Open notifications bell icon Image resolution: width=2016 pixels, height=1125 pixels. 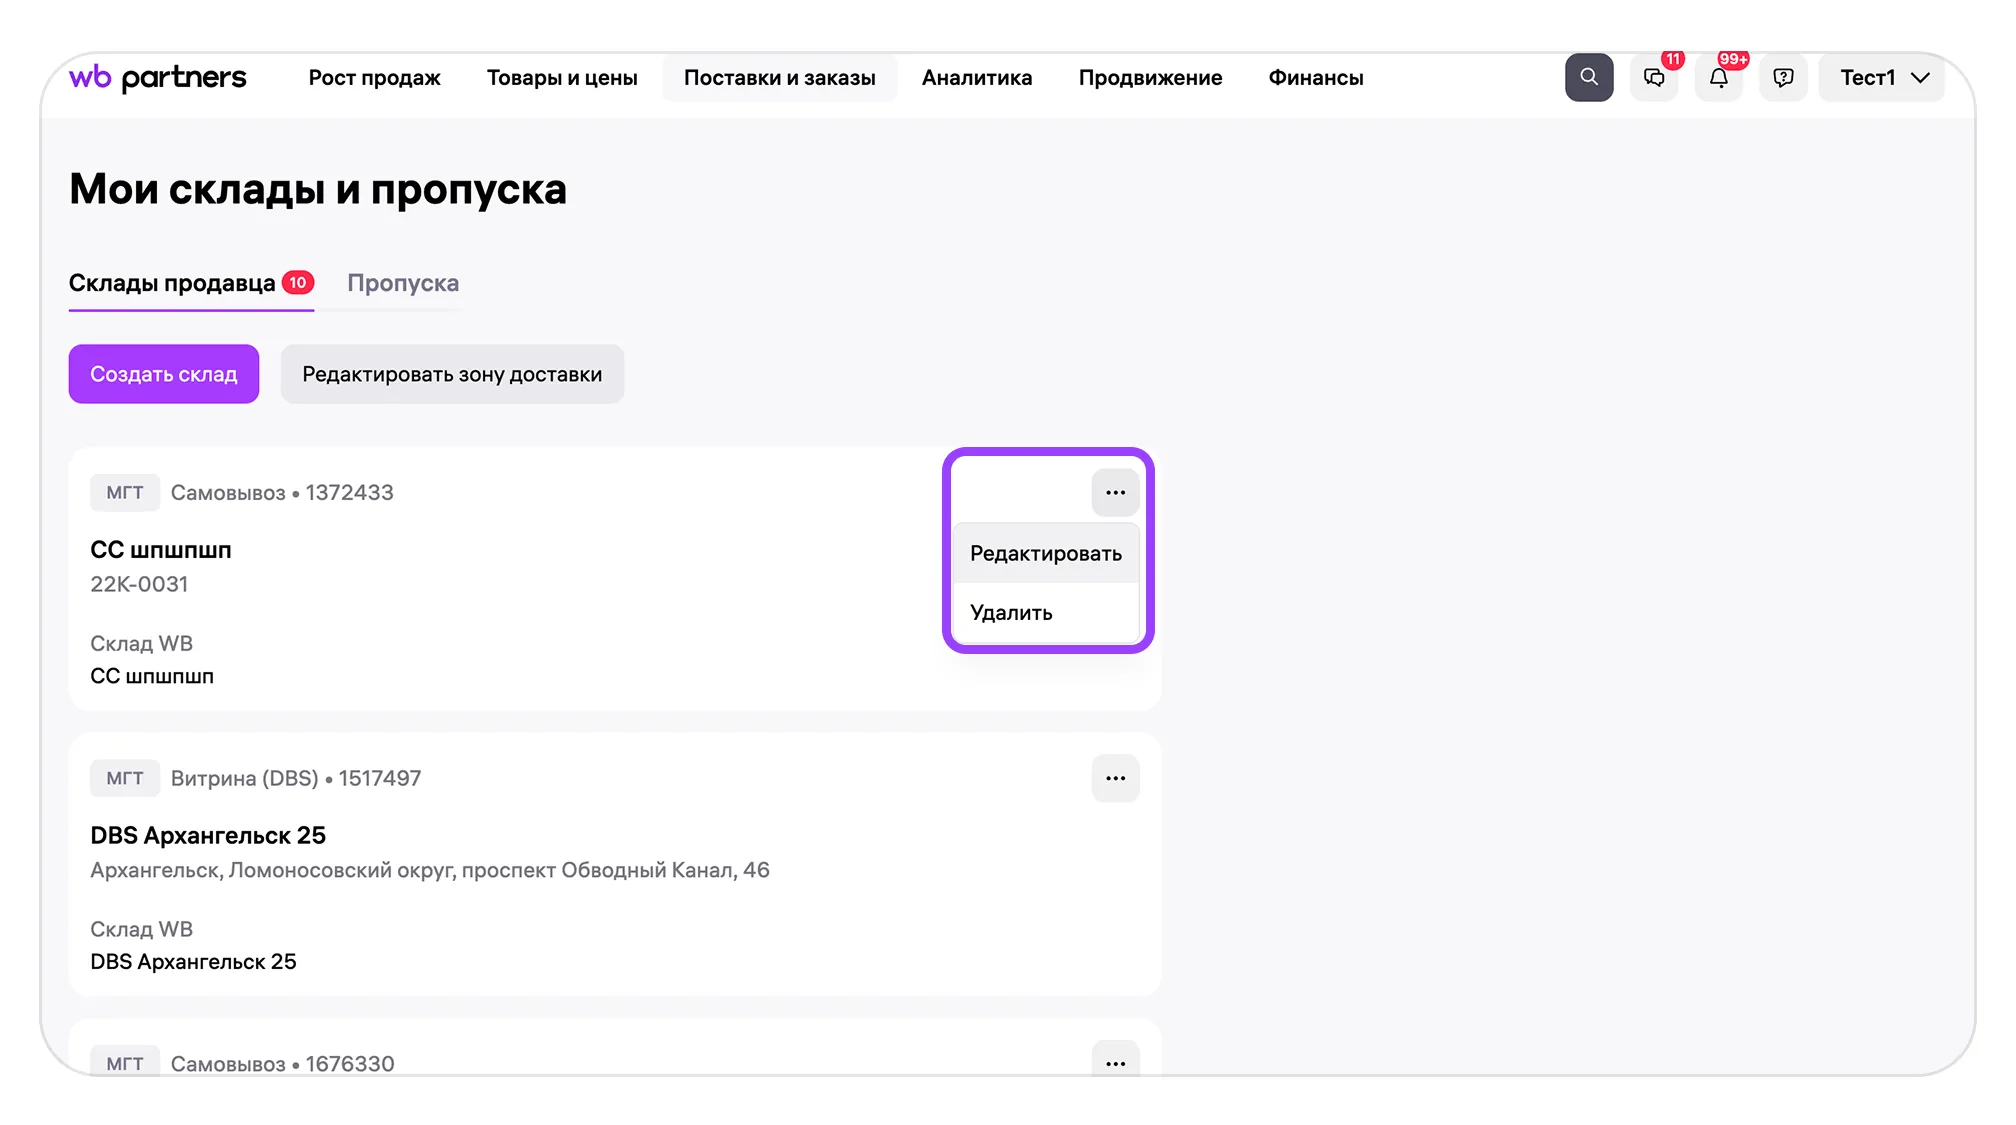point(1718,78)
